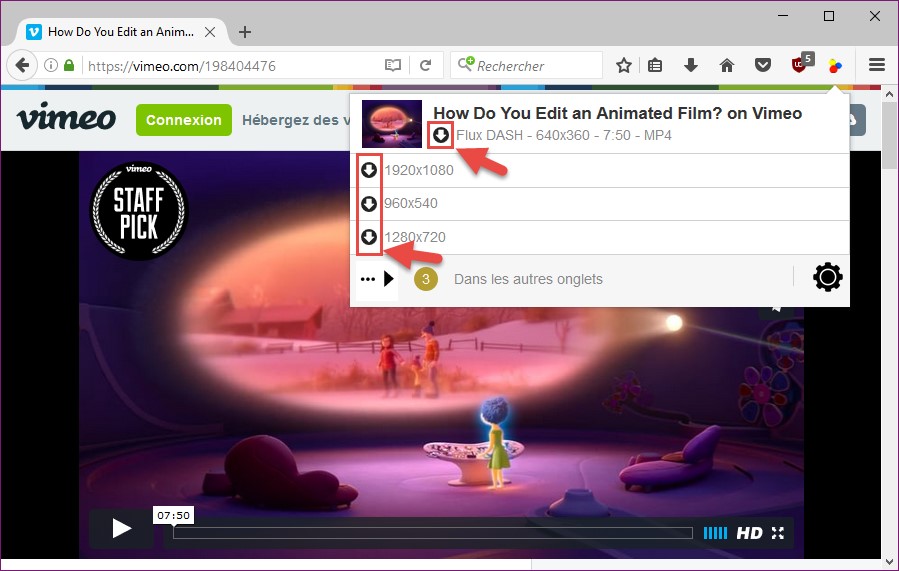Viewport: 899px width, 571px height.
Task: Click the Staff Pick badge
Action: point(139,210)
